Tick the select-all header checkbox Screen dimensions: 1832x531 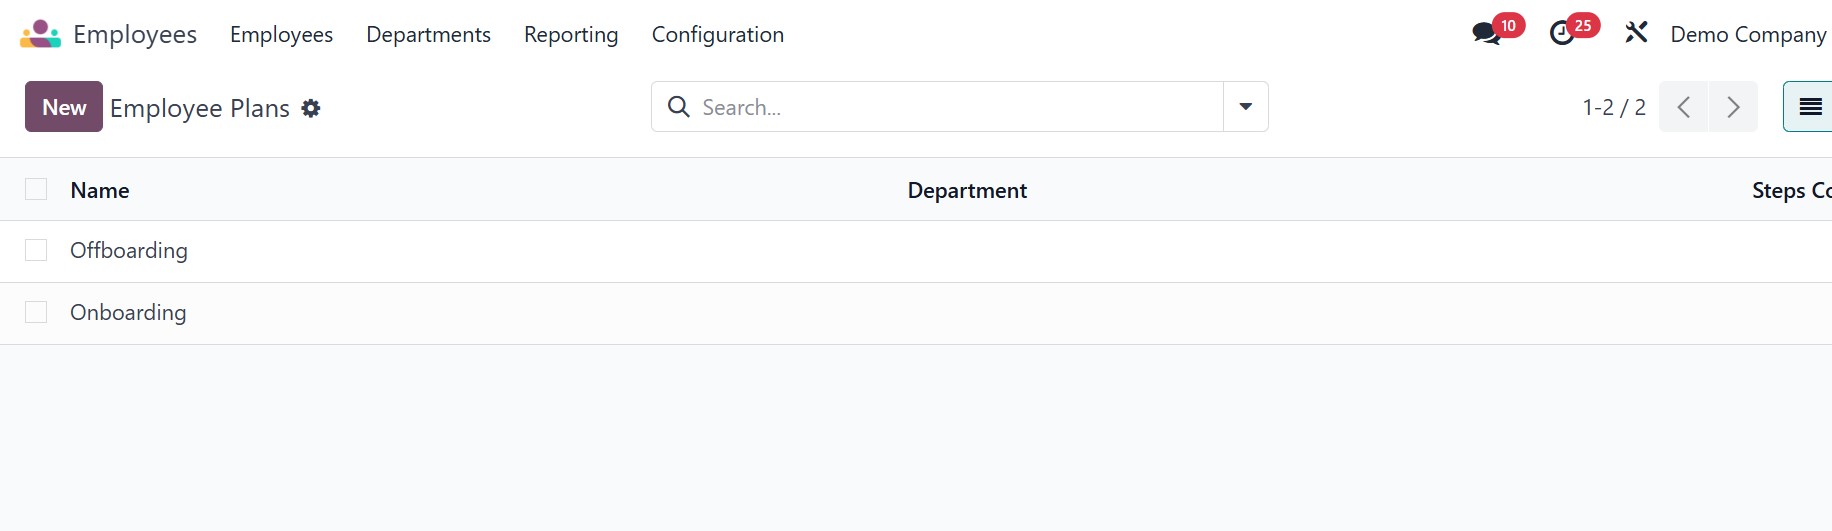click(36, 190)
